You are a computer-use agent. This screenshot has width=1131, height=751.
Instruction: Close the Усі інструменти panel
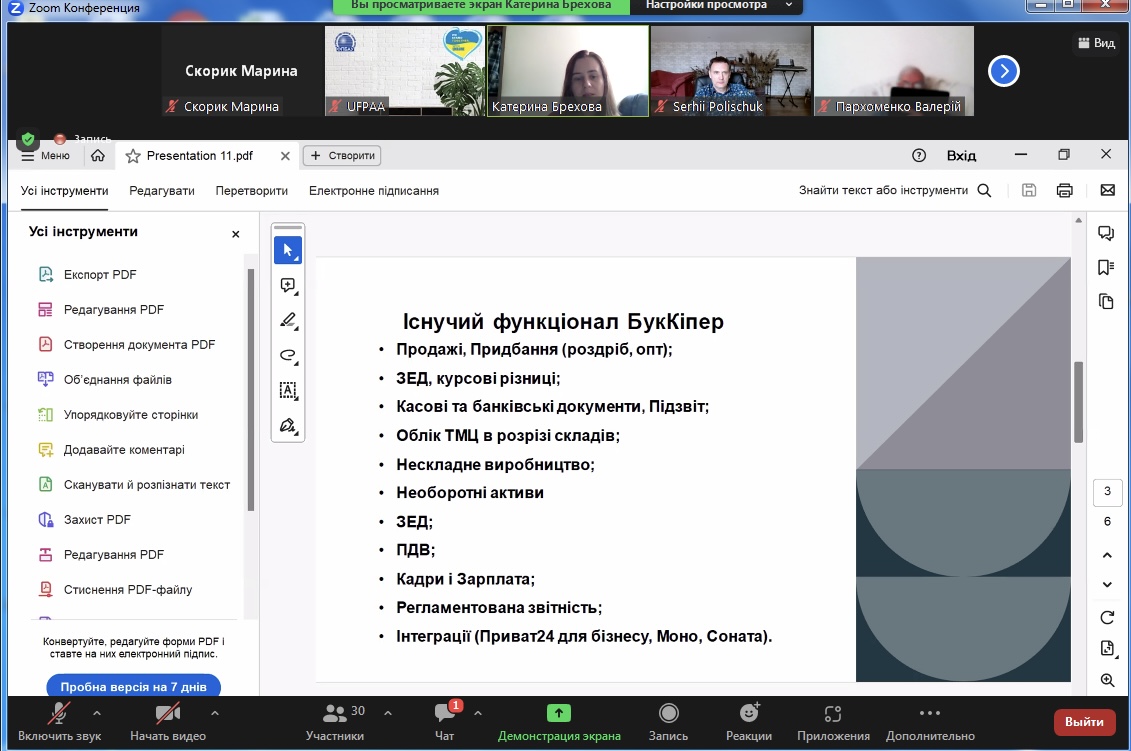(x=235, y=234)
